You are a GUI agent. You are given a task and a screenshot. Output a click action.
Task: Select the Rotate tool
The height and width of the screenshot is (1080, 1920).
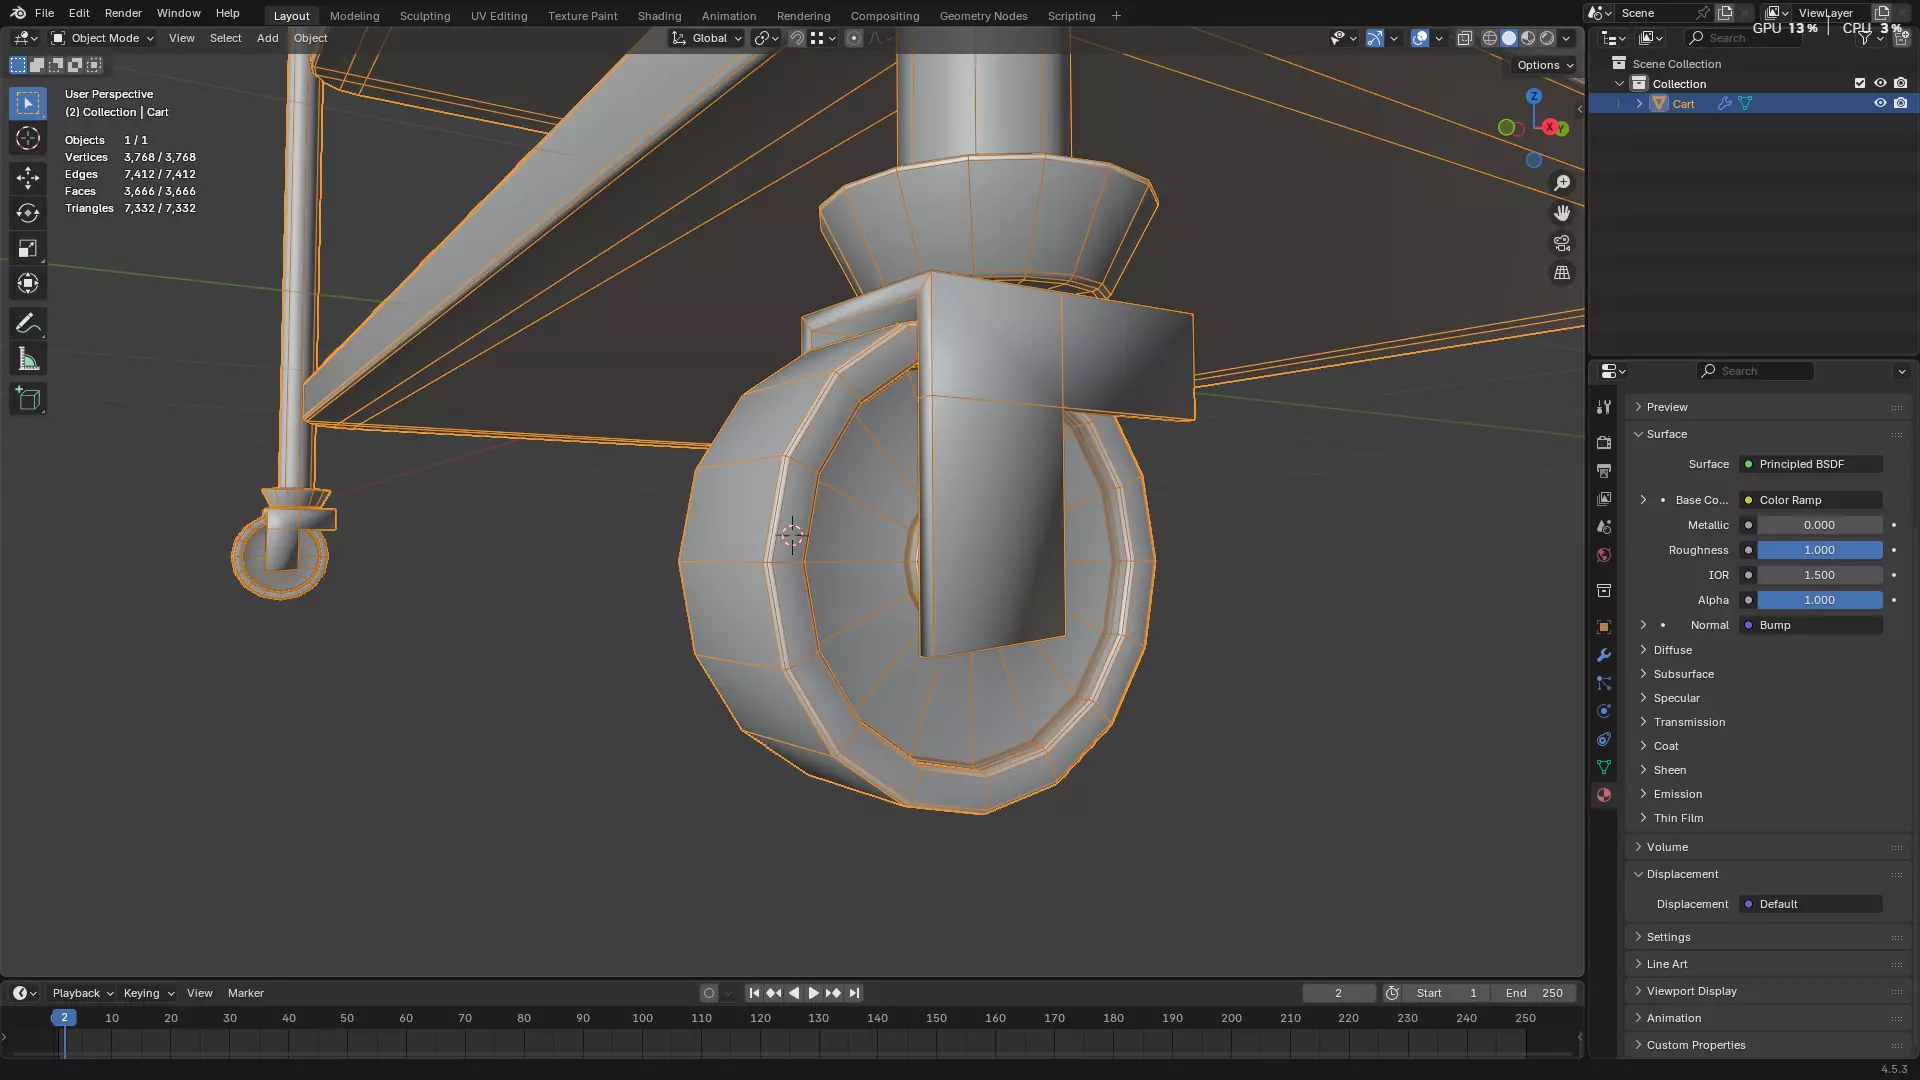[28, 213]
